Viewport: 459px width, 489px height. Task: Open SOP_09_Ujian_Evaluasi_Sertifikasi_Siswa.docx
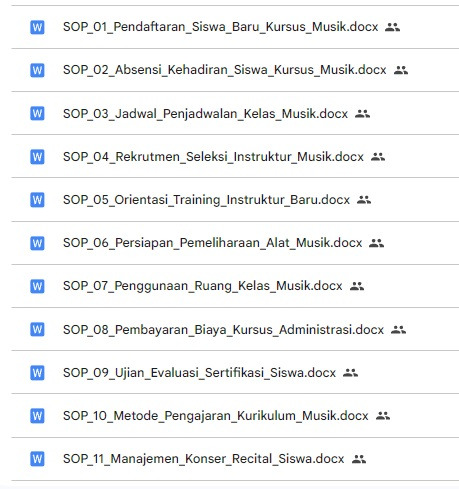[x=199, y=373]
